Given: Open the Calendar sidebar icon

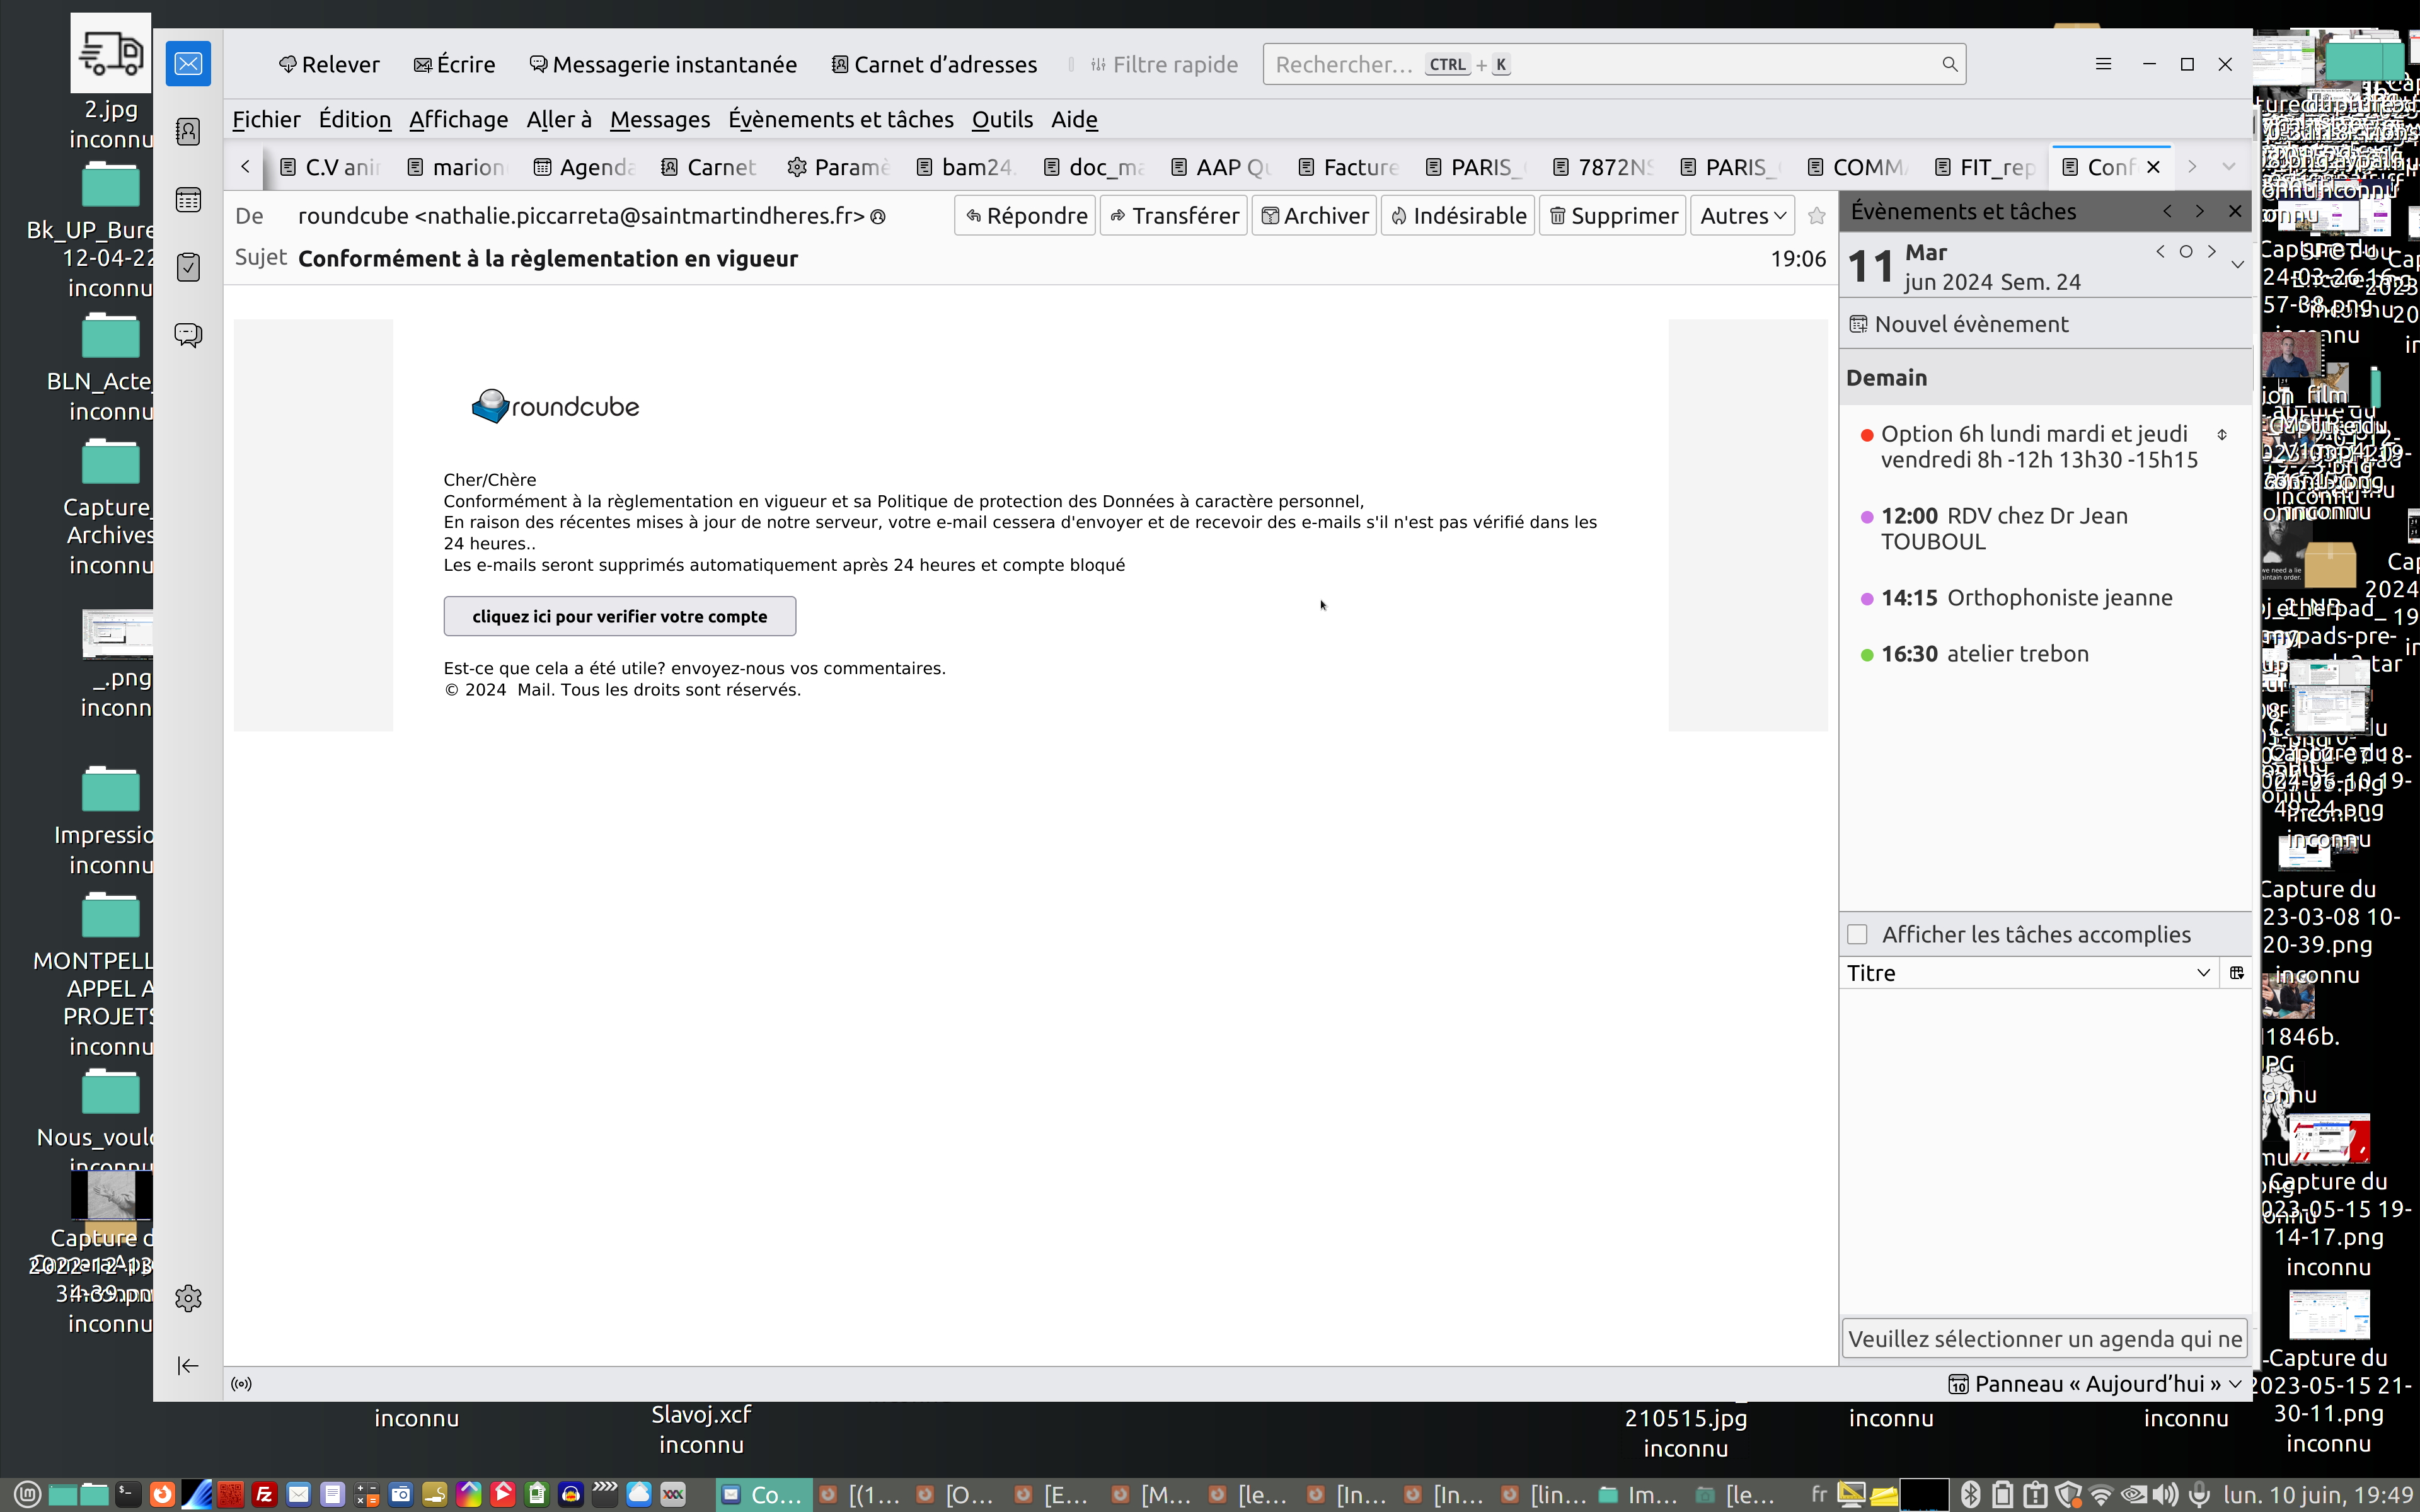Looking at the screenshot, I should [188, 200].
